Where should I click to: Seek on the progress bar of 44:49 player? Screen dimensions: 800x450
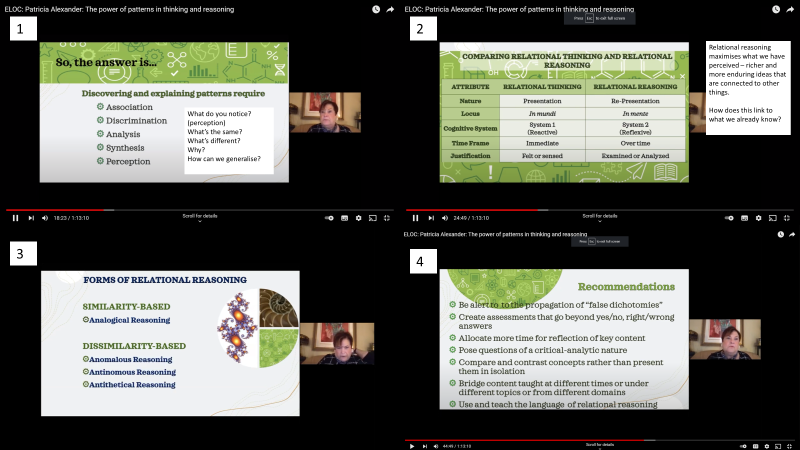point(599,440)
